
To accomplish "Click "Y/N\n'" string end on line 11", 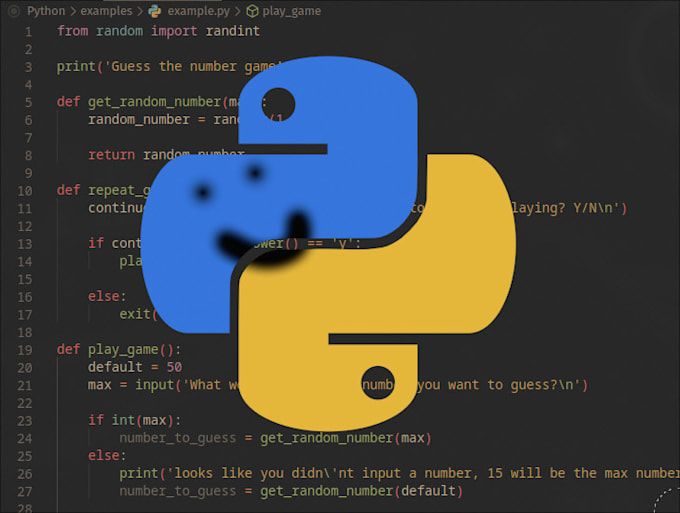I will pos(596,208).
